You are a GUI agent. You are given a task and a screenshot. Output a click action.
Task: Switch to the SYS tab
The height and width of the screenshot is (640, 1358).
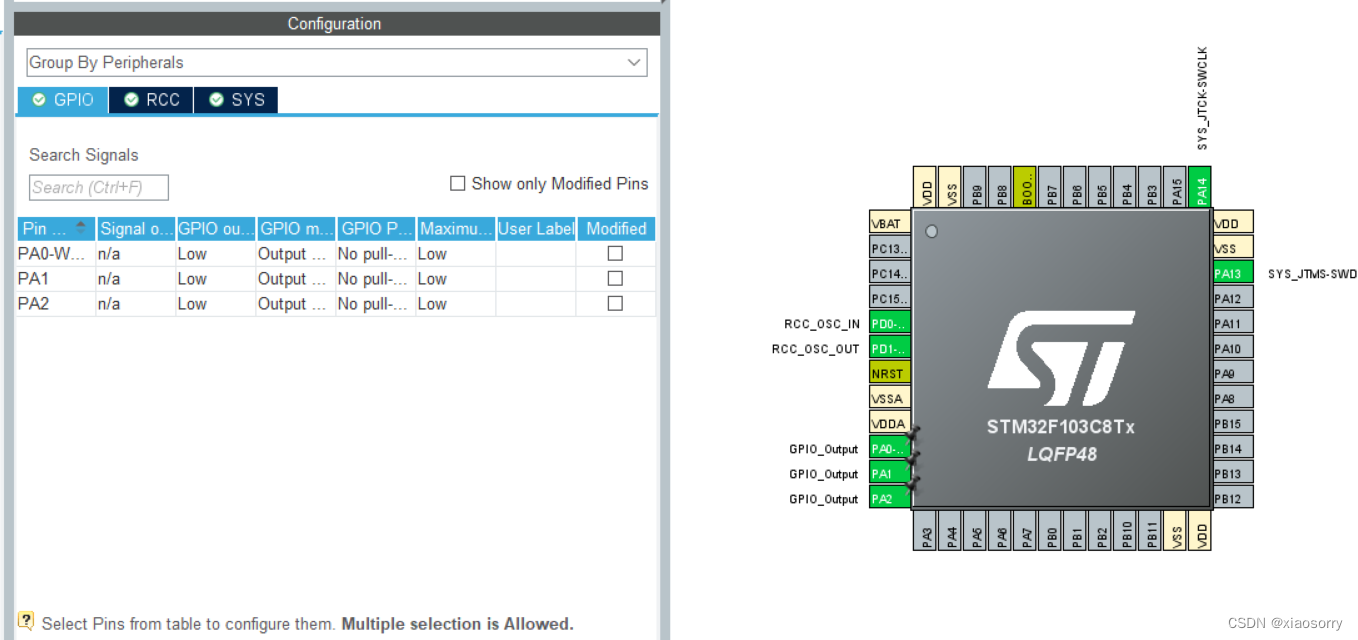[x=236, y=100]
